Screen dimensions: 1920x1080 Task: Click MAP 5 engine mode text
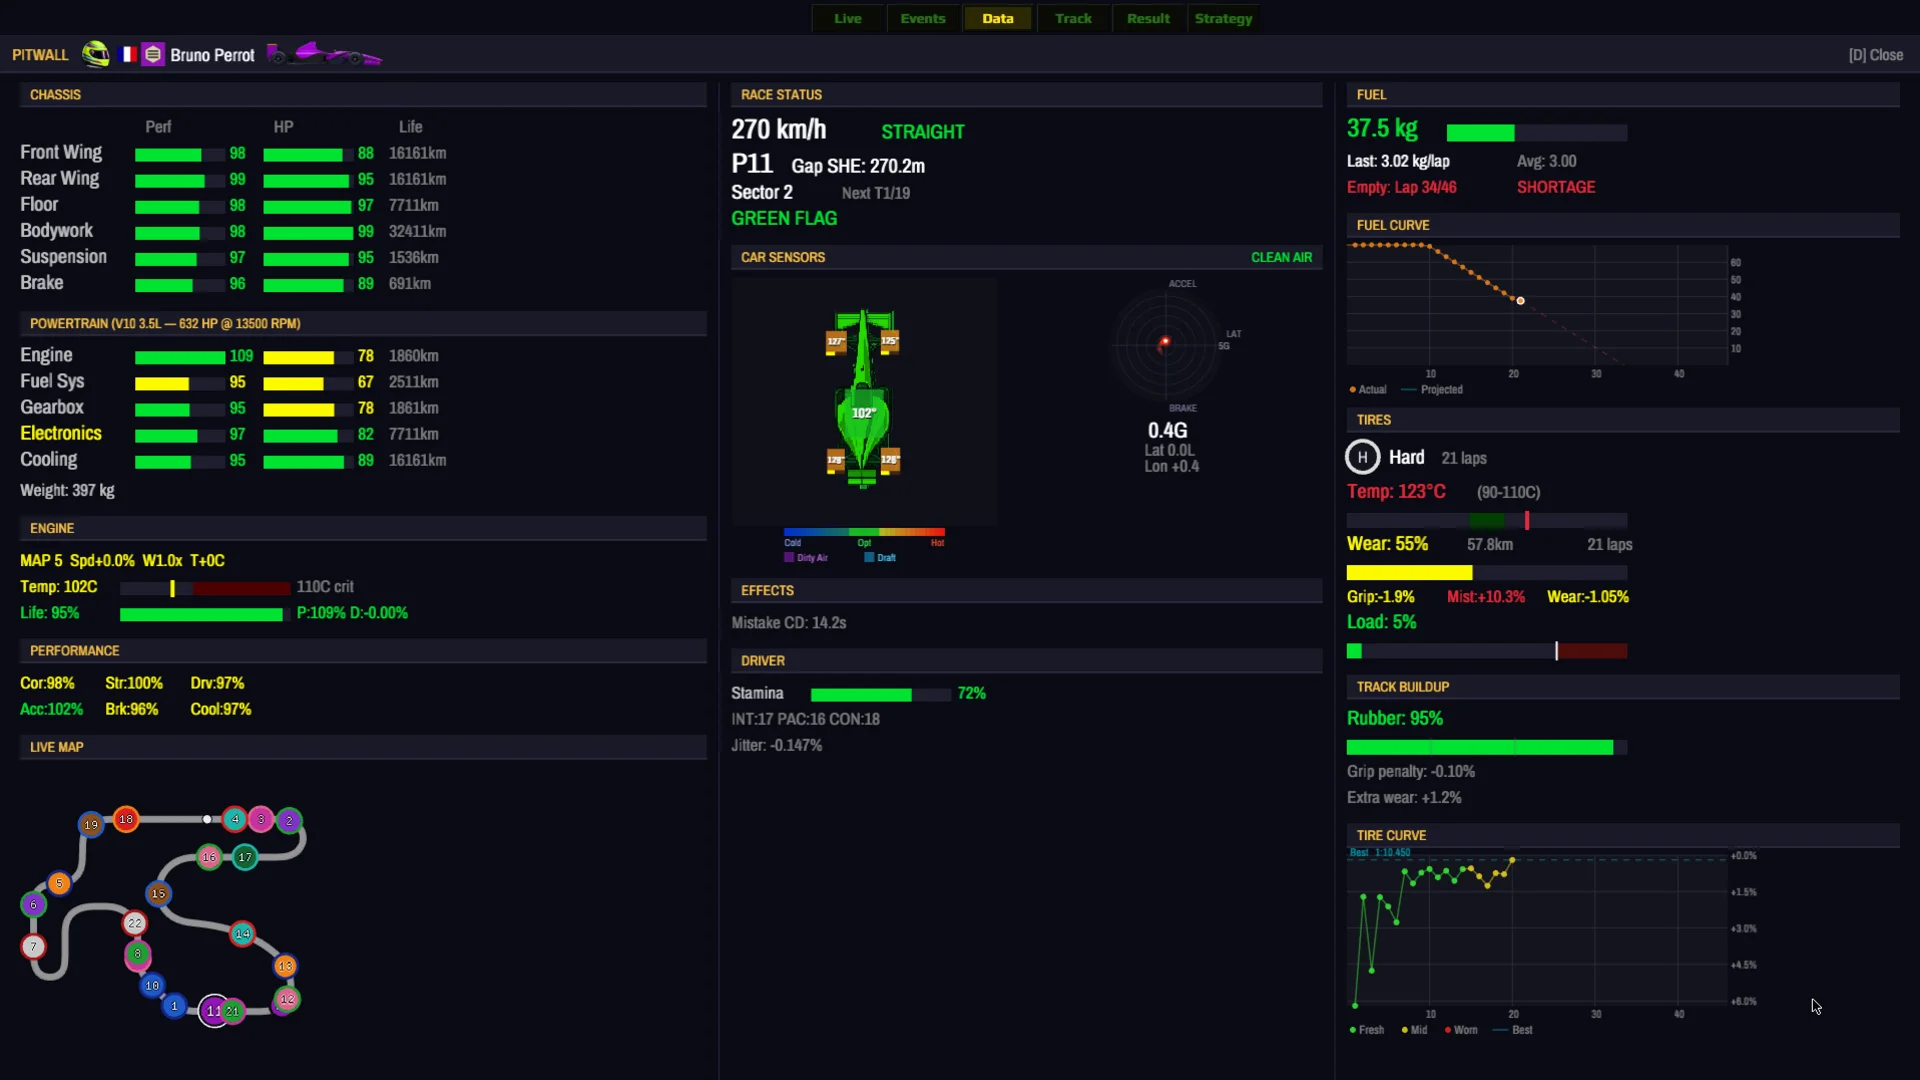41,561
